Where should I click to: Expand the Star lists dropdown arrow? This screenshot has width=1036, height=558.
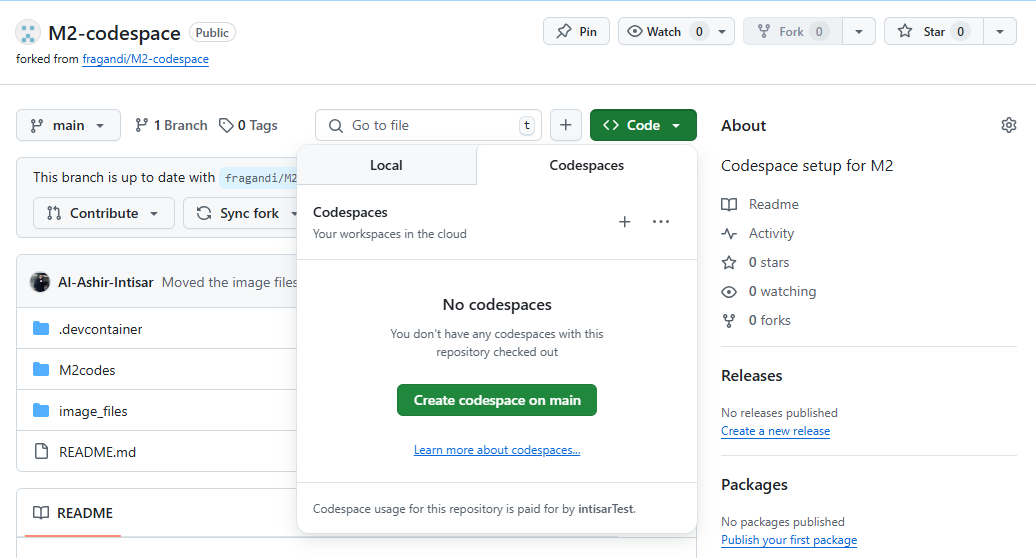coord(999,32)
